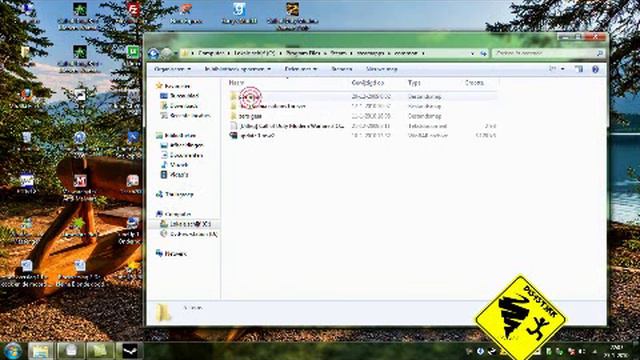Open the Windows Start menu orb
The image size is (640, 360).
[x=13, y=351]
